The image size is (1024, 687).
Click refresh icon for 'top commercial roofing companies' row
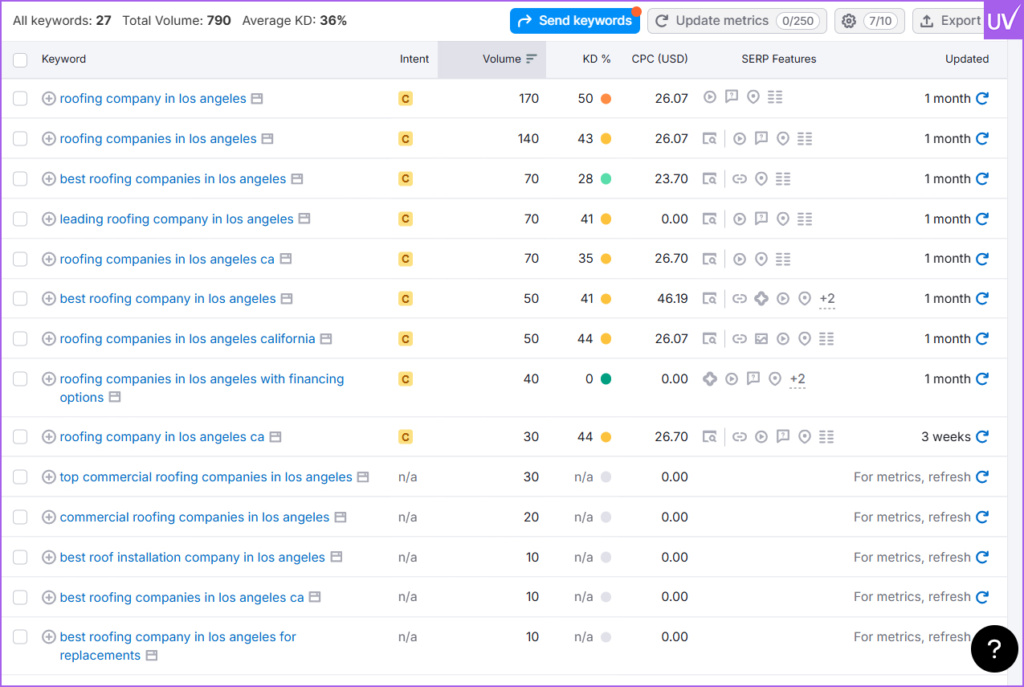982,477
